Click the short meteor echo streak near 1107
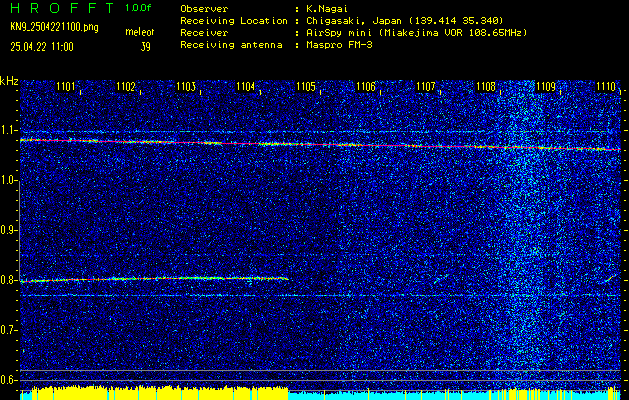This screenshot has height=400, width=629. pyautogui.click(x=441, y=278)
